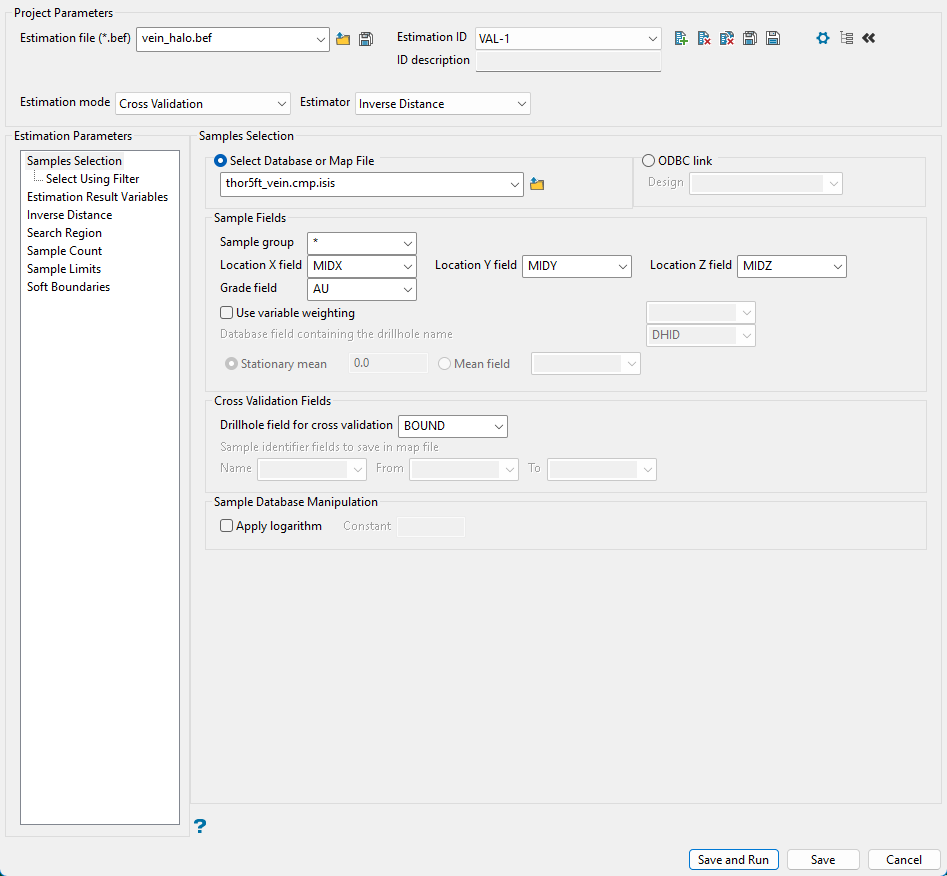Open Estimation Result Variables in the tree
Viewport: 947px width, 876px height.
97,197
